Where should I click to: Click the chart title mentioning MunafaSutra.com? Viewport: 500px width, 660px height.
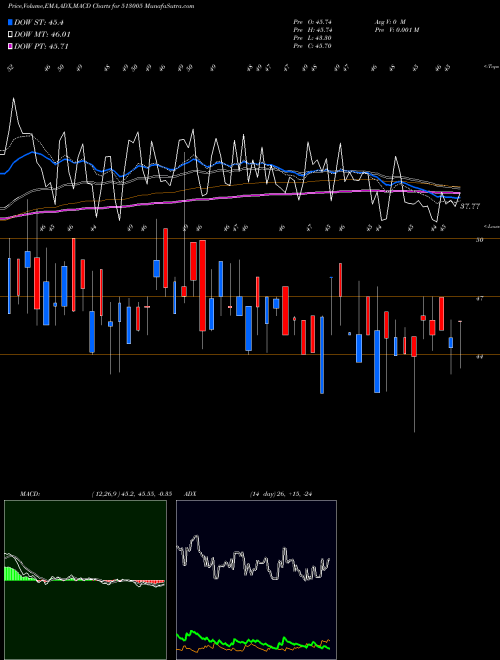coord(101,6)
